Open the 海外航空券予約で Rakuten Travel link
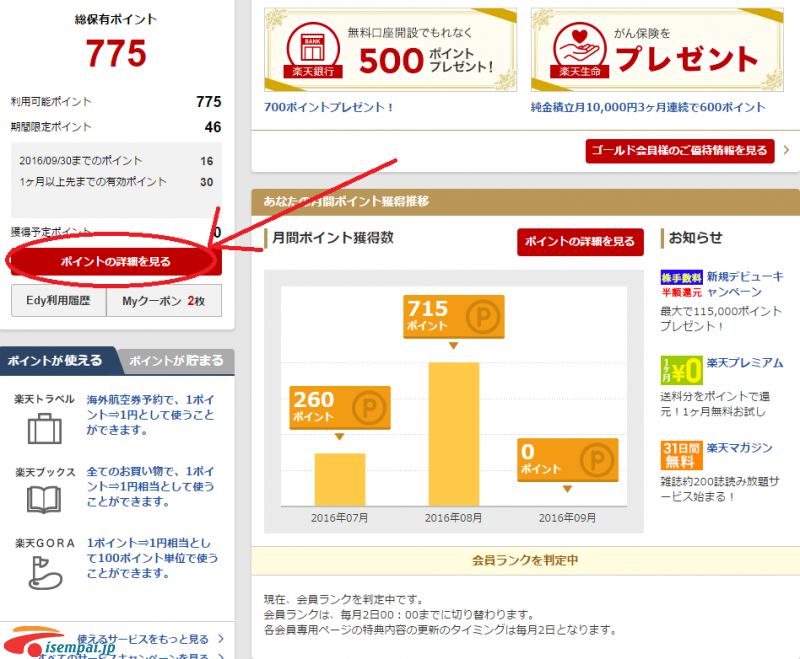The image size is (800, 659). (x=151, y=415)
